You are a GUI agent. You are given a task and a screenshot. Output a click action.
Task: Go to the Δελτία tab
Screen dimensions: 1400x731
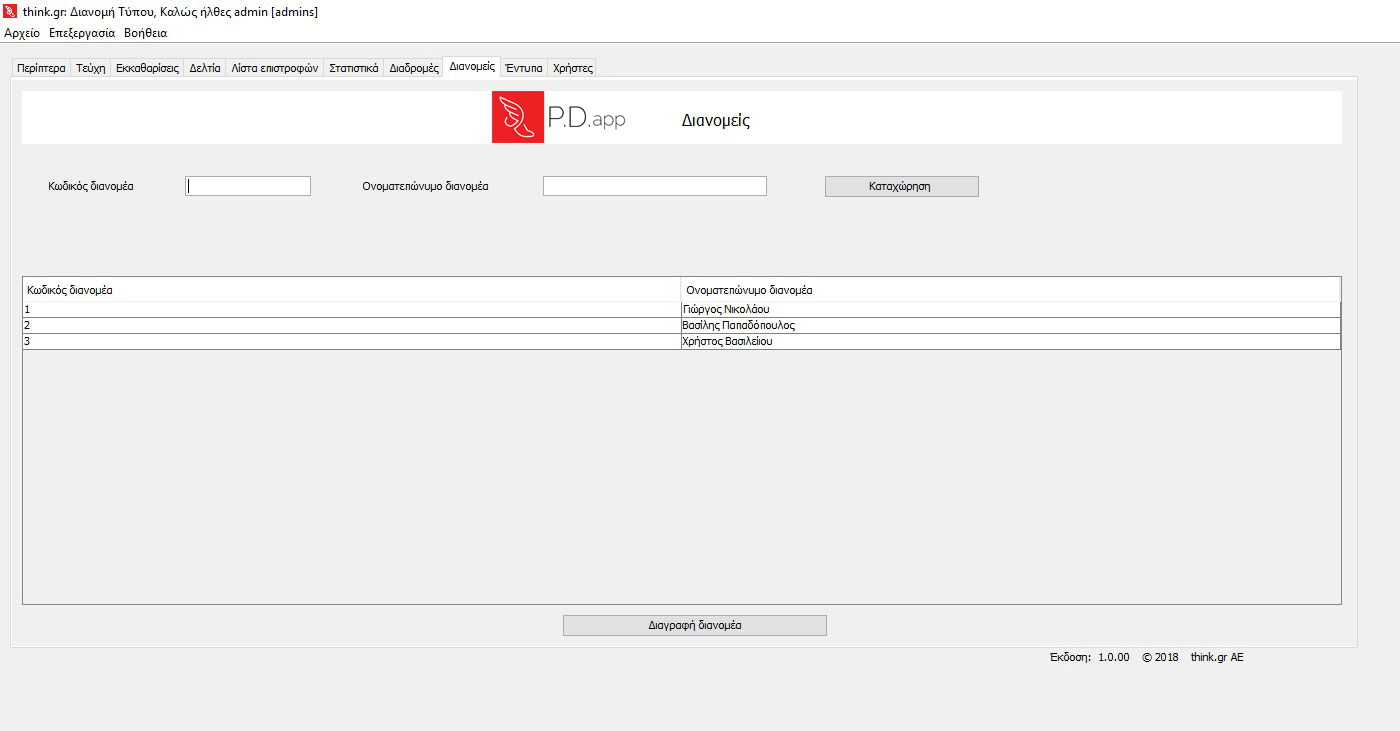click(205, 69)
